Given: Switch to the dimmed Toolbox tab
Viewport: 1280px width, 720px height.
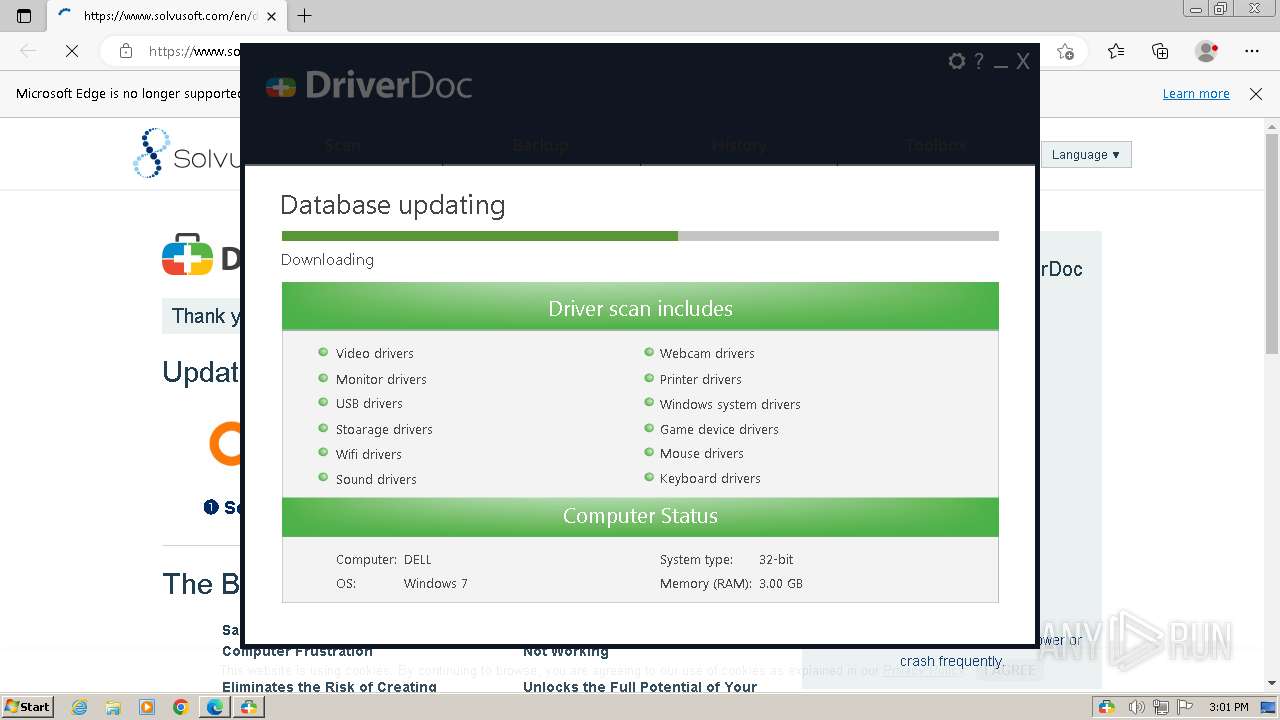Looking at the screenshot, I should click(x=937, y=145).
